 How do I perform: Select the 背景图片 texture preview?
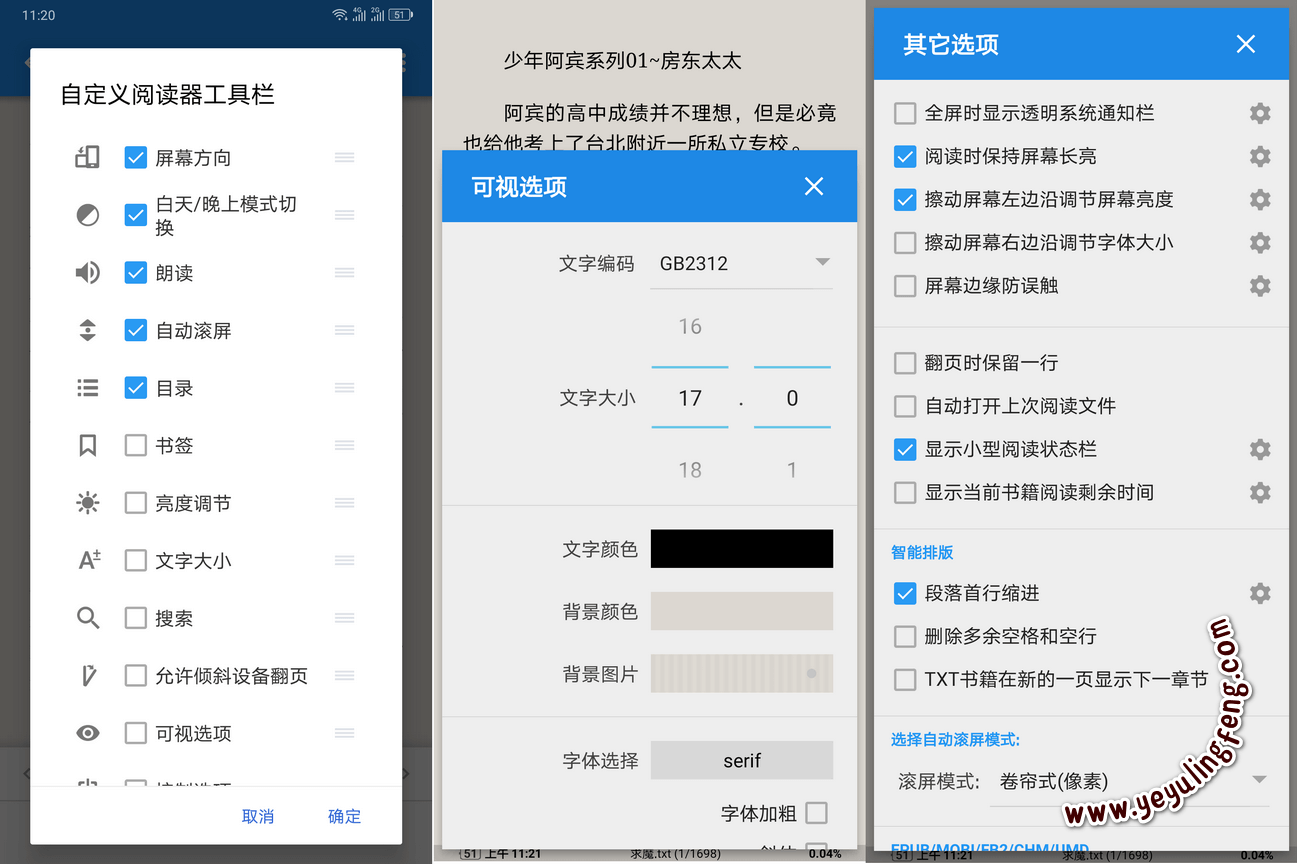point(741,674)
